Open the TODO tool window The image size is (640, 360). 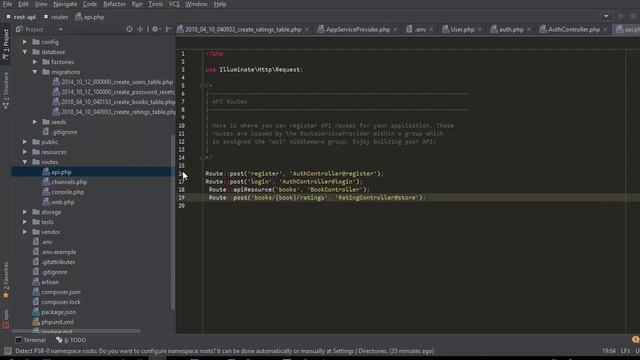71,340
